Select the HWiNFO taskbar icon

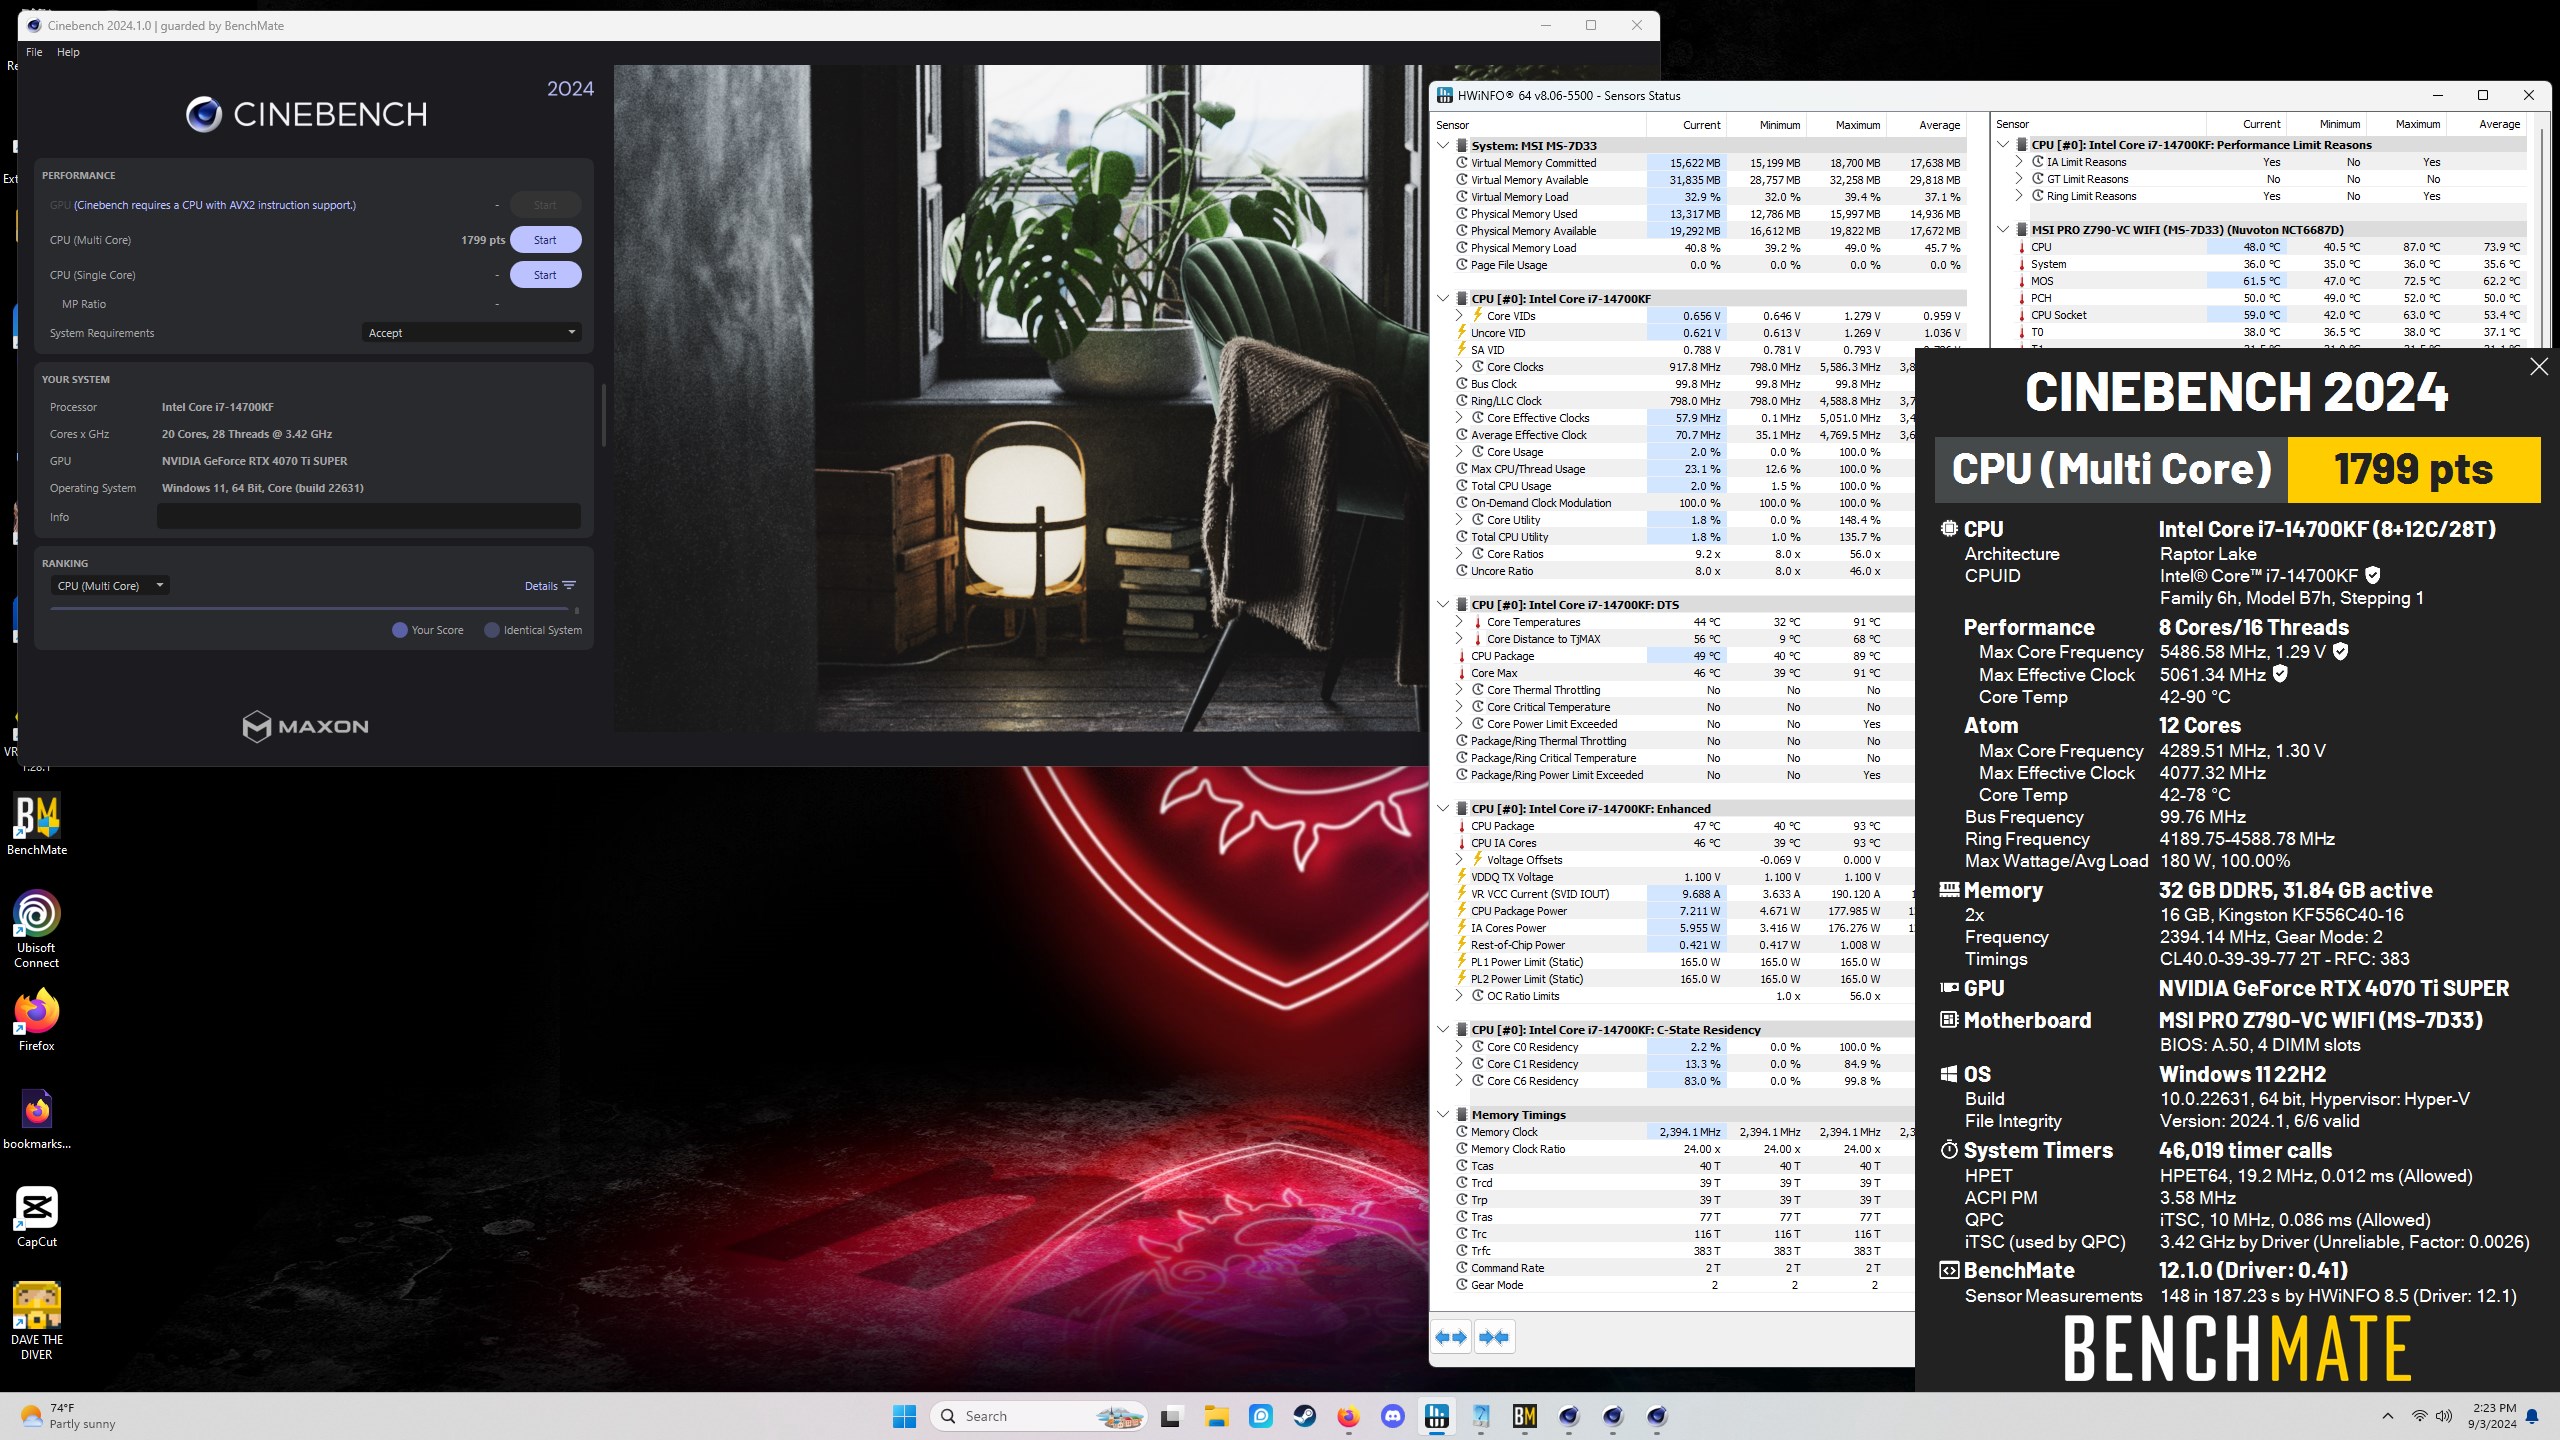(1436, 1416)
